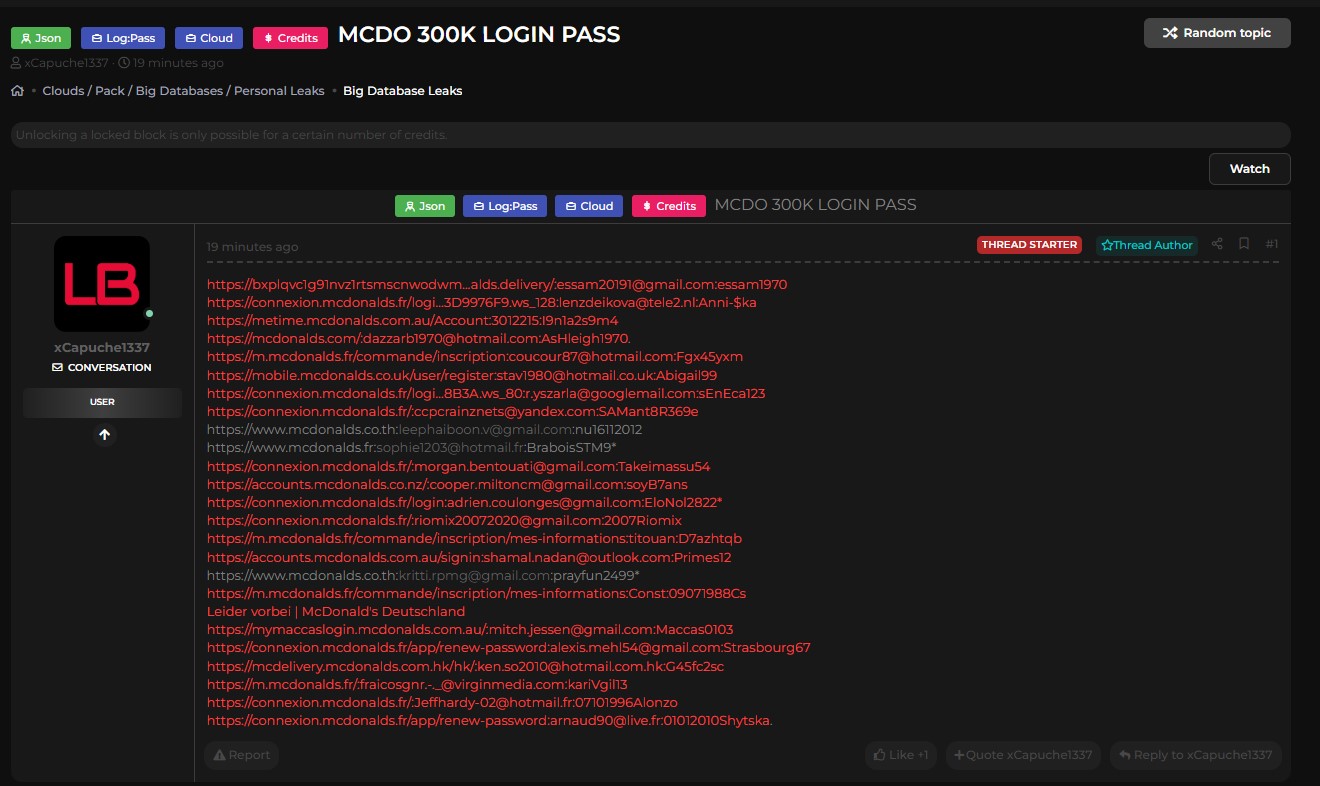Open the Clouds / Pack / Big Databases breadcrumb
This screenshot has width=1320, height=786.
(x=183, y=91)
